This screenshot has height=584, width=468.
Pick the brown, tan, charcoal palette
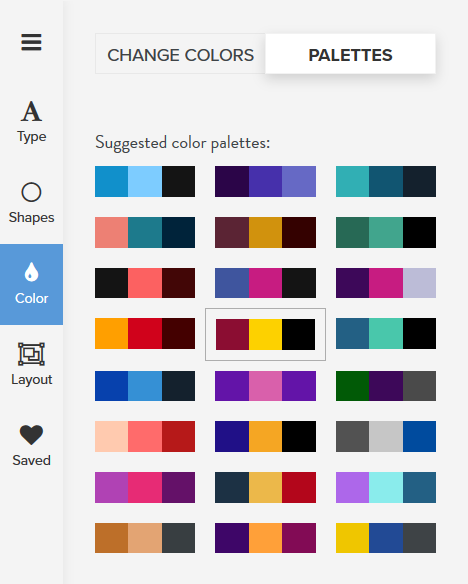[x=145, y=538]
